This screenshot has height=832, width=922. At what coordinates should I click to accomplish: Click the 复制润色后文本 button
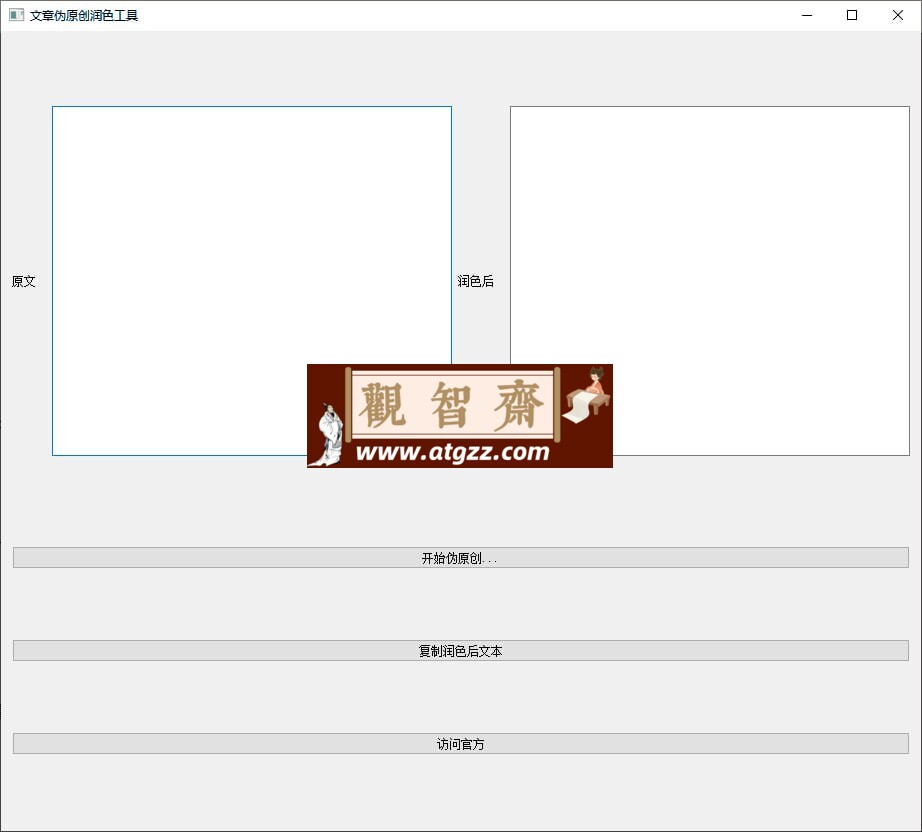click(460, 650)
